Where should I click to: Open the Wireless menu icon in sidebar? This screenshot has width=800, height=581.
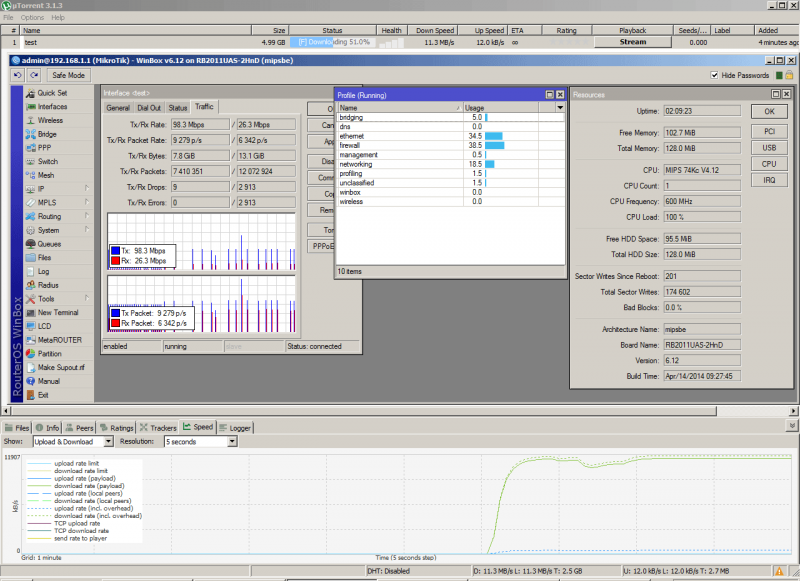pos(30,120)
